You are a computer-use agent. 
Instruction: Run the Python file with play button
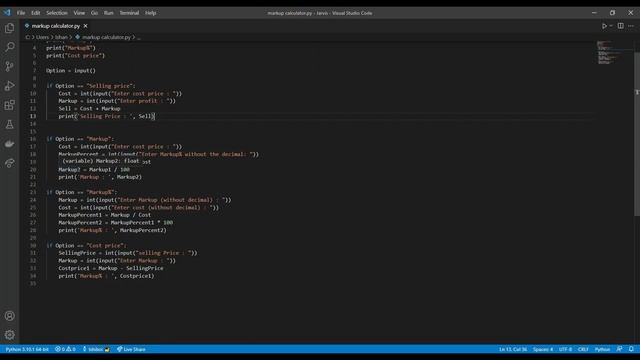point(604,26)
